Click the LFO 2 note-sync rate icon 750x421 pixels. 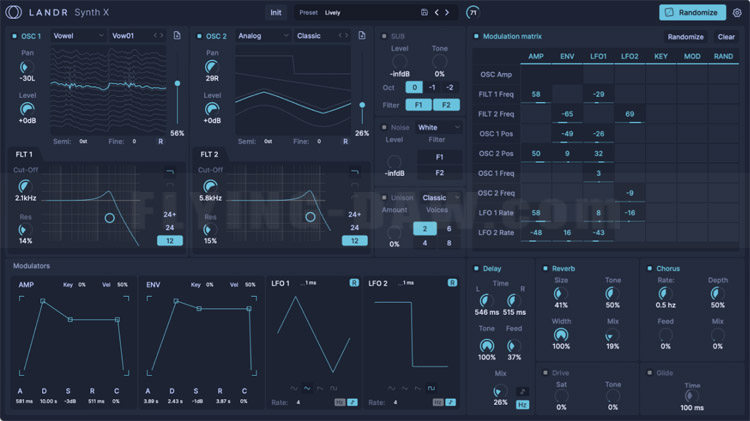tap(451, 402)
